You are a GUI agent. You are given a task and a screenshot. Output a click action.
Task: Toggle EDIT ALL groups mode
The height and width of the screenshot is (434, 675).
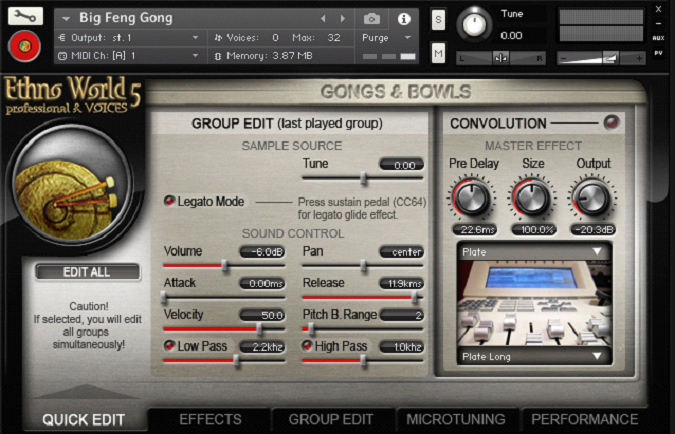pyautogui.click(x=88, y=272)
